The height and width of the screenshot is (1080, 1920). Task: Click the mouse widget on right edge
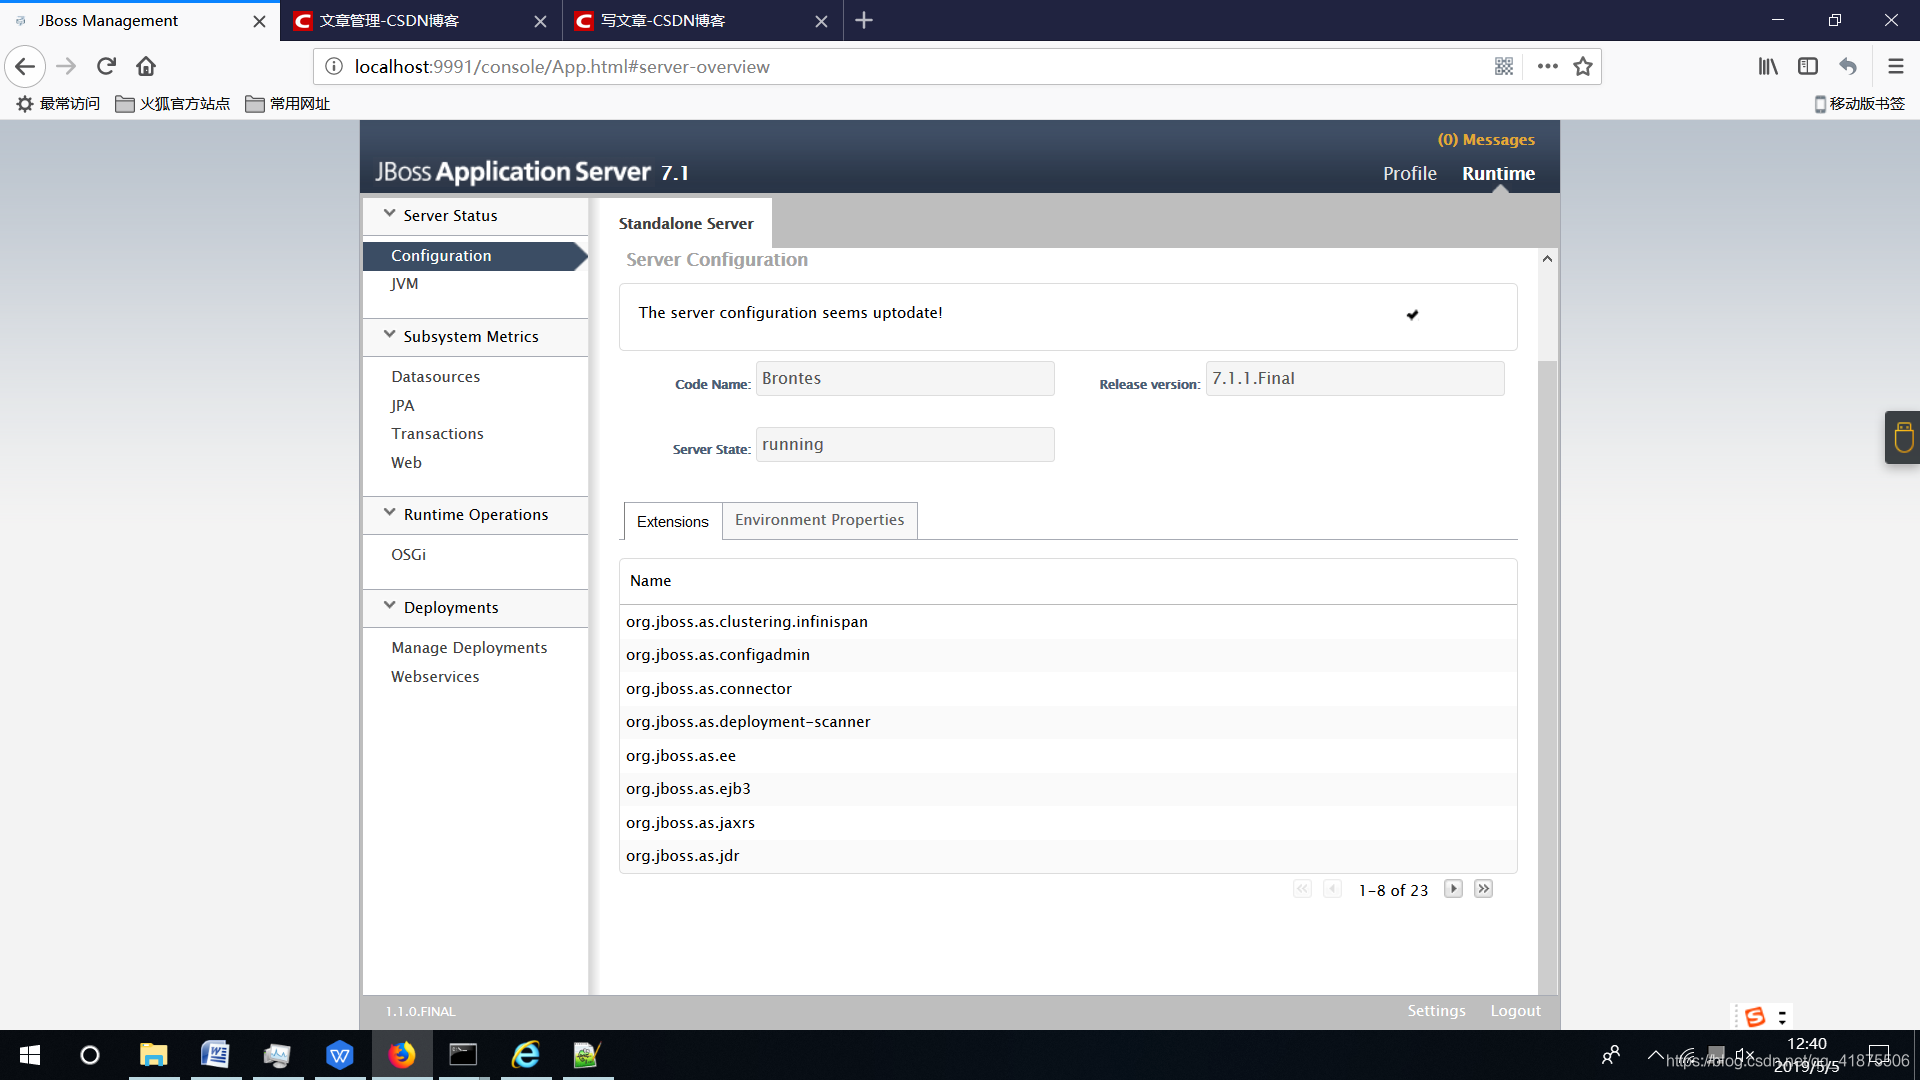coord(1903,437)
